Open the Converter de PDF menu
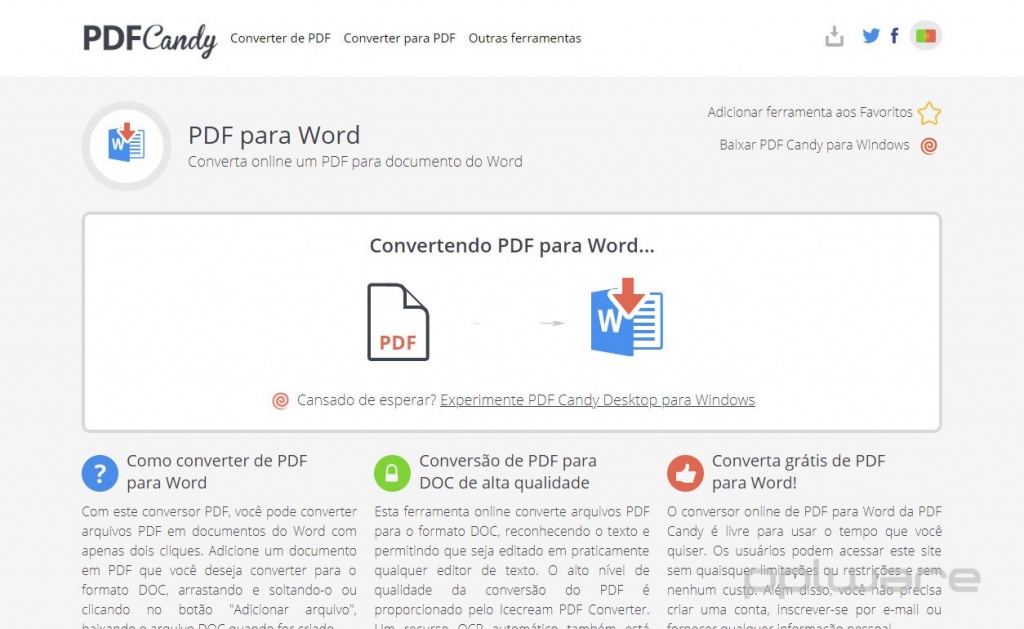Viewport: 1024px width, 629px height. [280, 38]
